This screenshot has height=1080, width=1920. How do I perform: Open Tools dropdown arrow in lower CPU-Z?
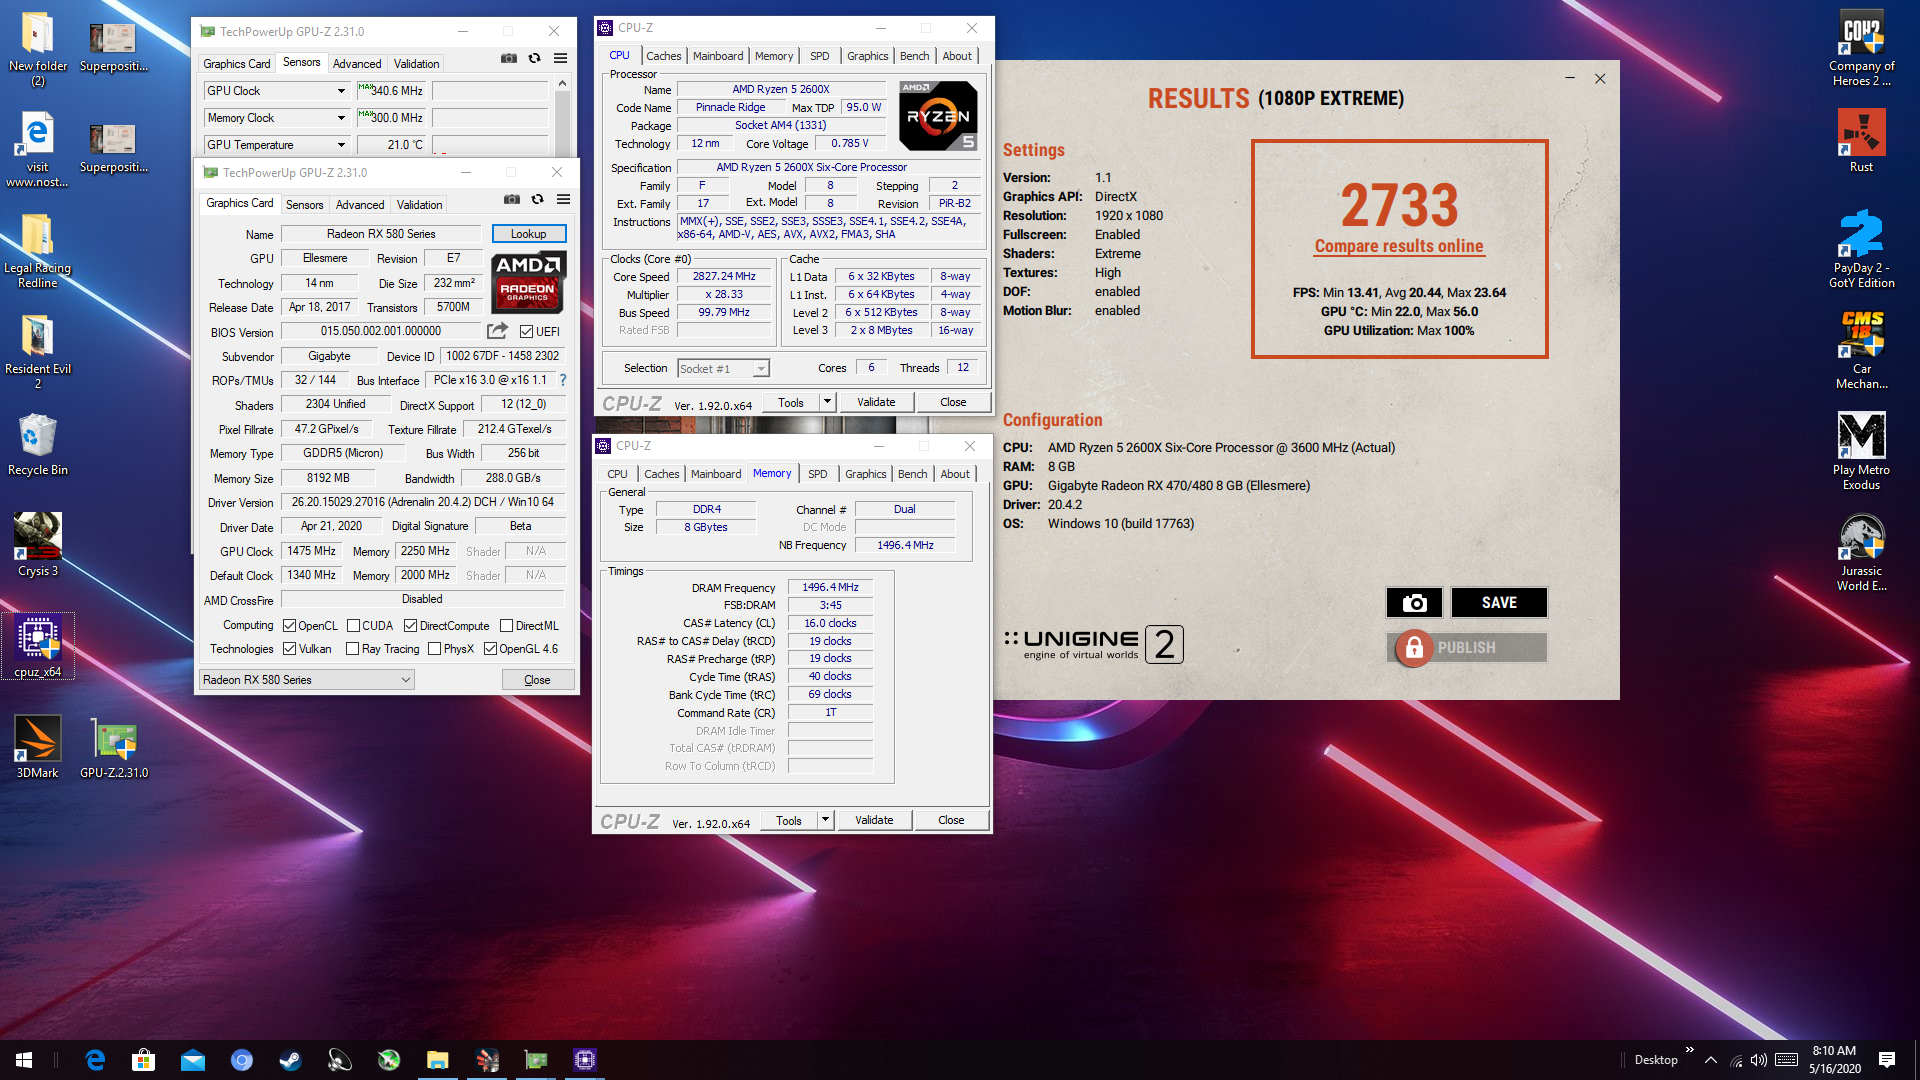[825, 820]
